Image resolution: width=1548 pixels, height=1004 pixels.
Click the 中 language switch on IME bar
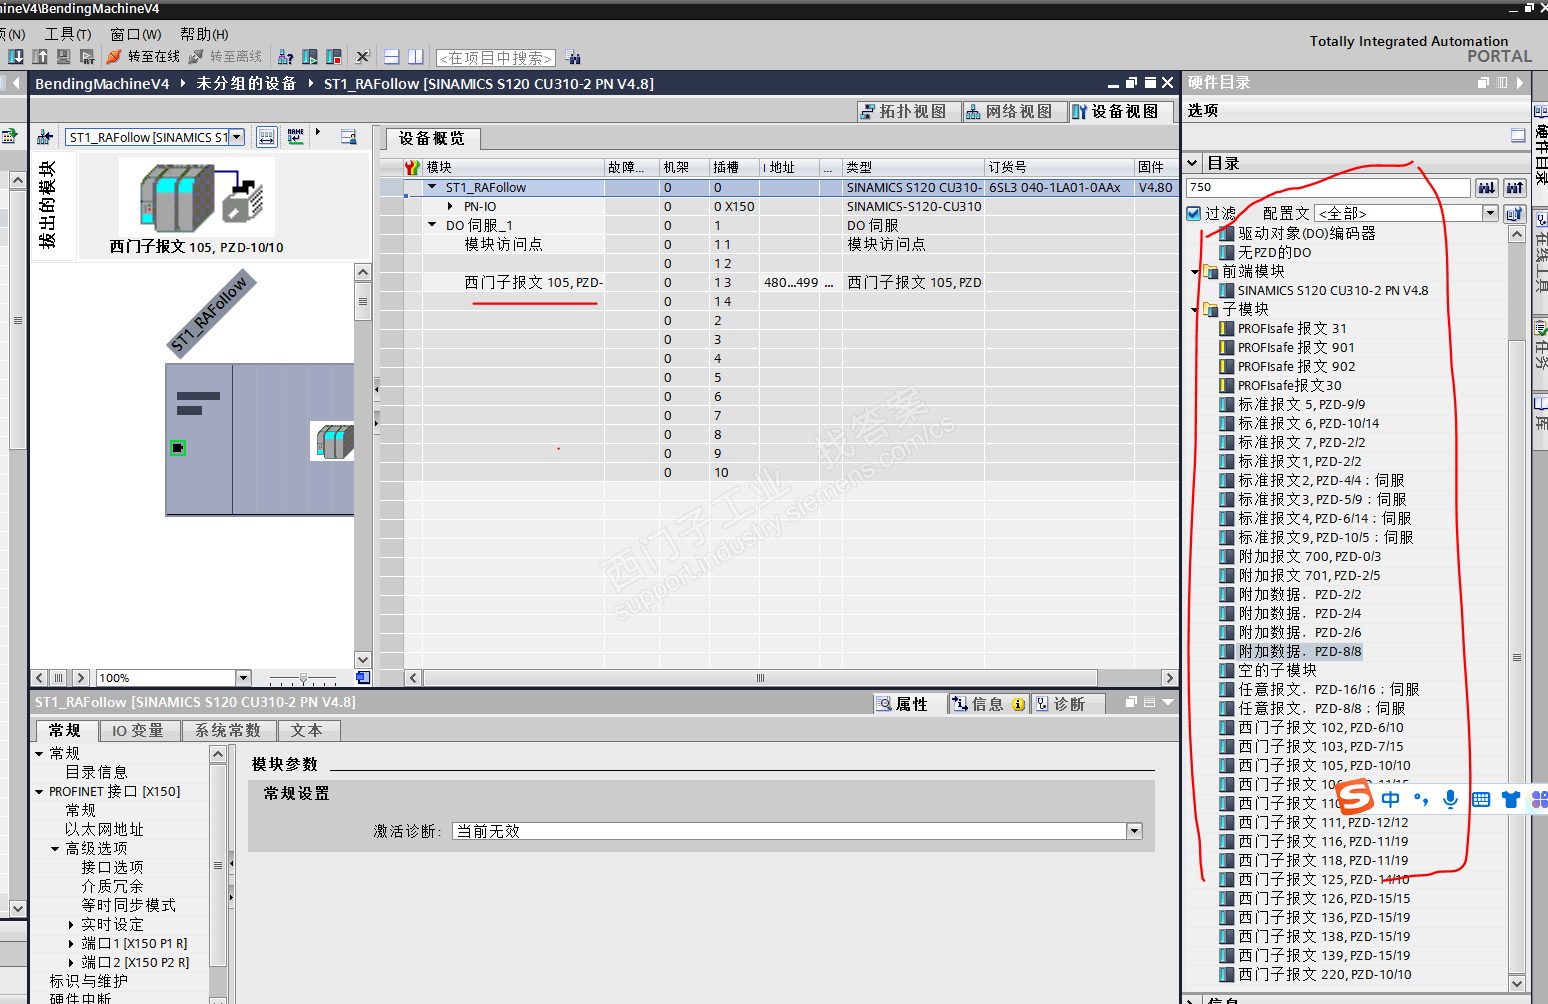pos(1391,799)
